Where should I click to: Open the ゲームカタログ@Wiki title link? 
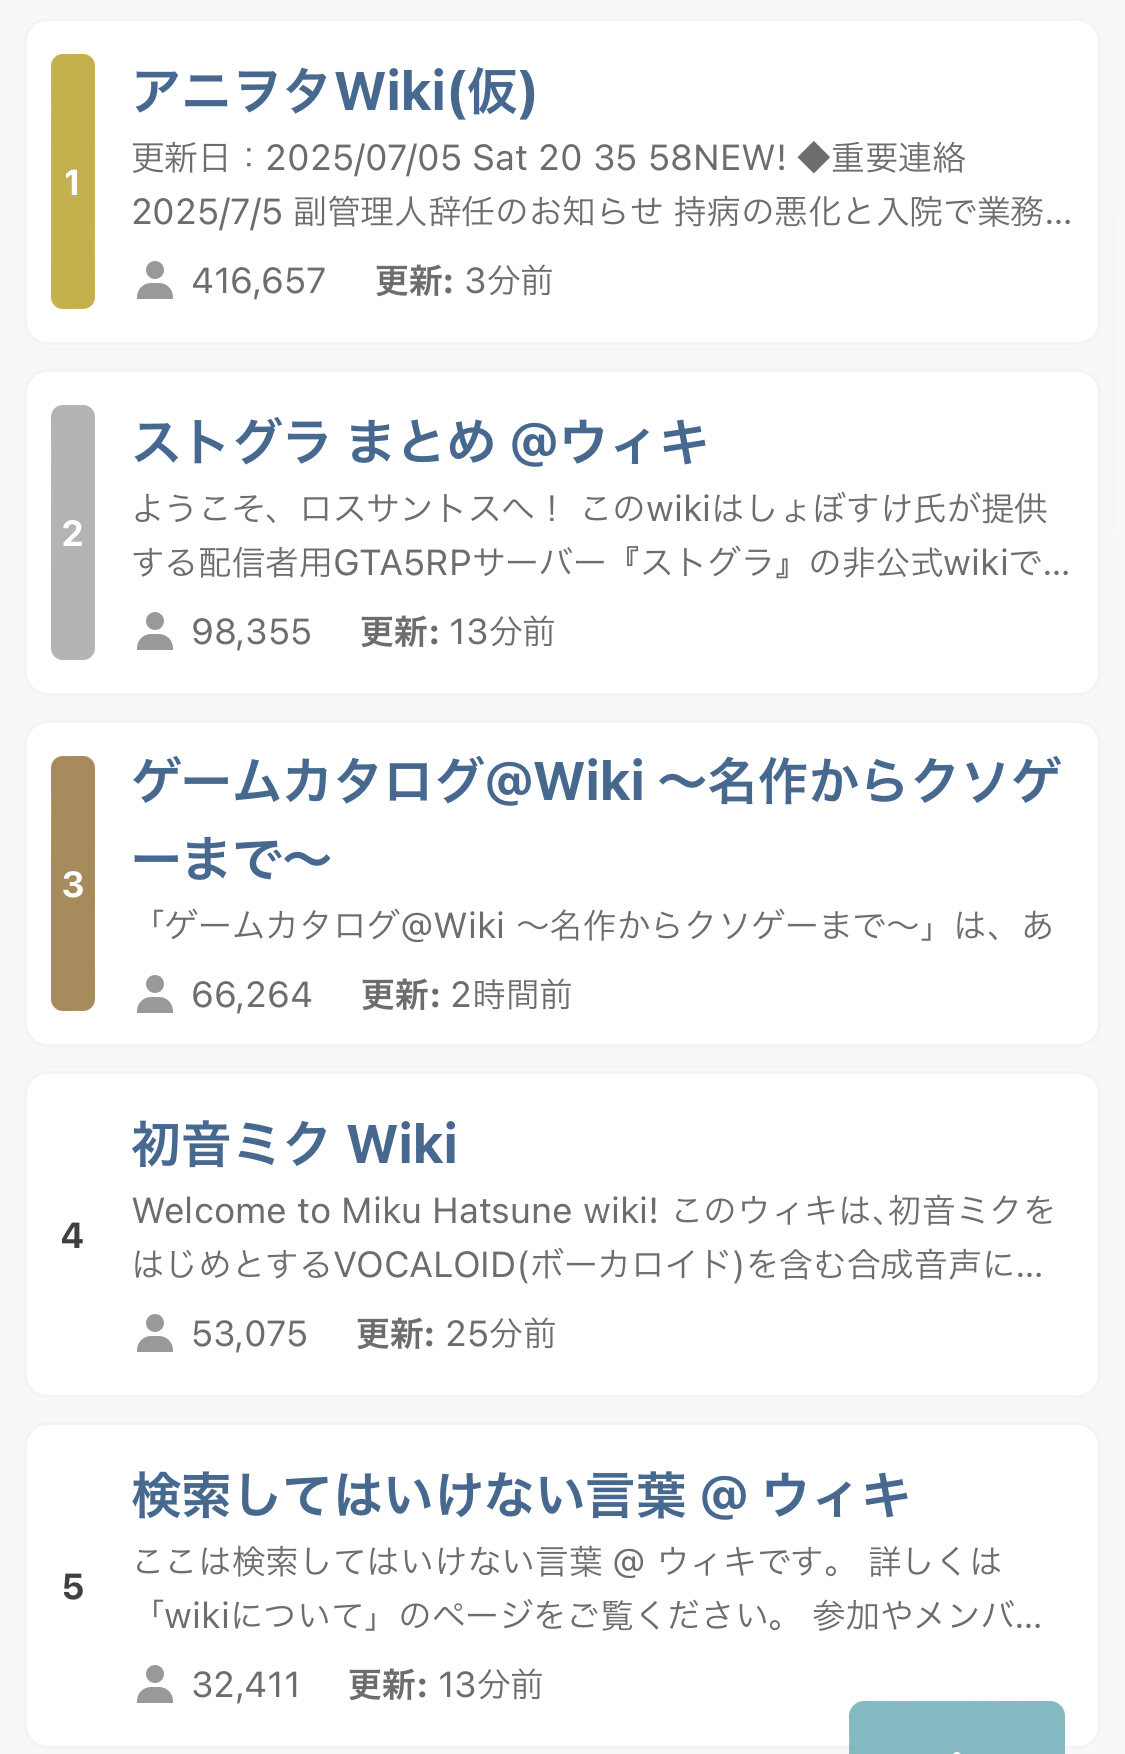[x=597, y=818]
